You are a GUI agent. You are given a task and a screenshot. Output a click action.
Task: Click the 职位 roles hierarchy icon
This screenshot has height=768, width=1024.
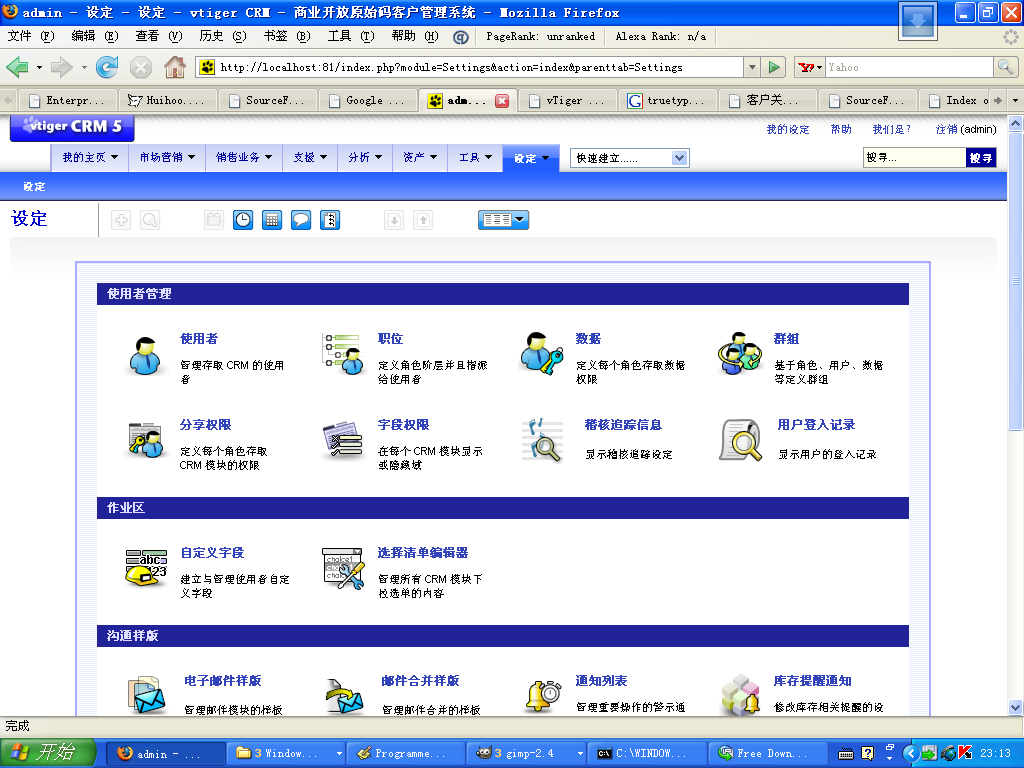342,354
